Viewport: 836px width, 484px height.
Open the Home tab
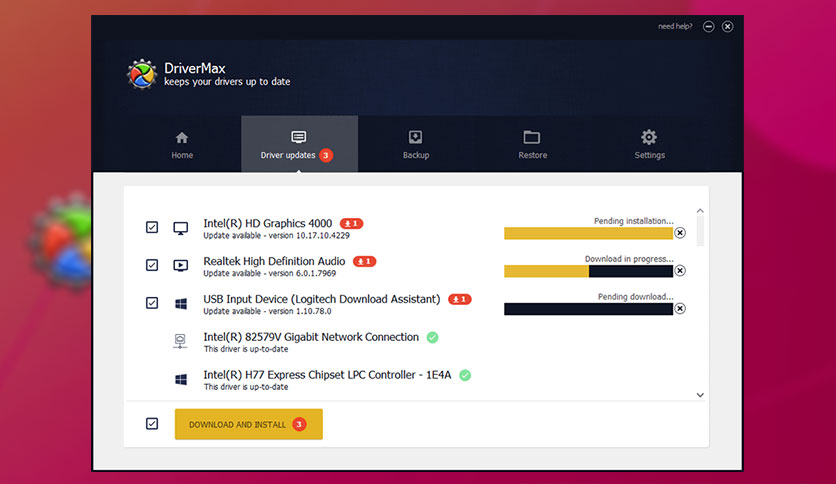[182, 144]
